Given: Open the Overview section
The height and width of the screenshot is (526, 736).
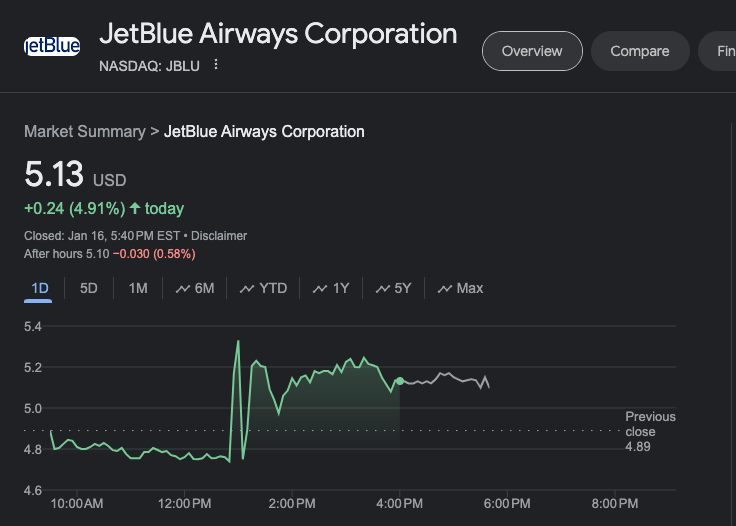Looking at the screenshot, I should click(x=531, y=51).
